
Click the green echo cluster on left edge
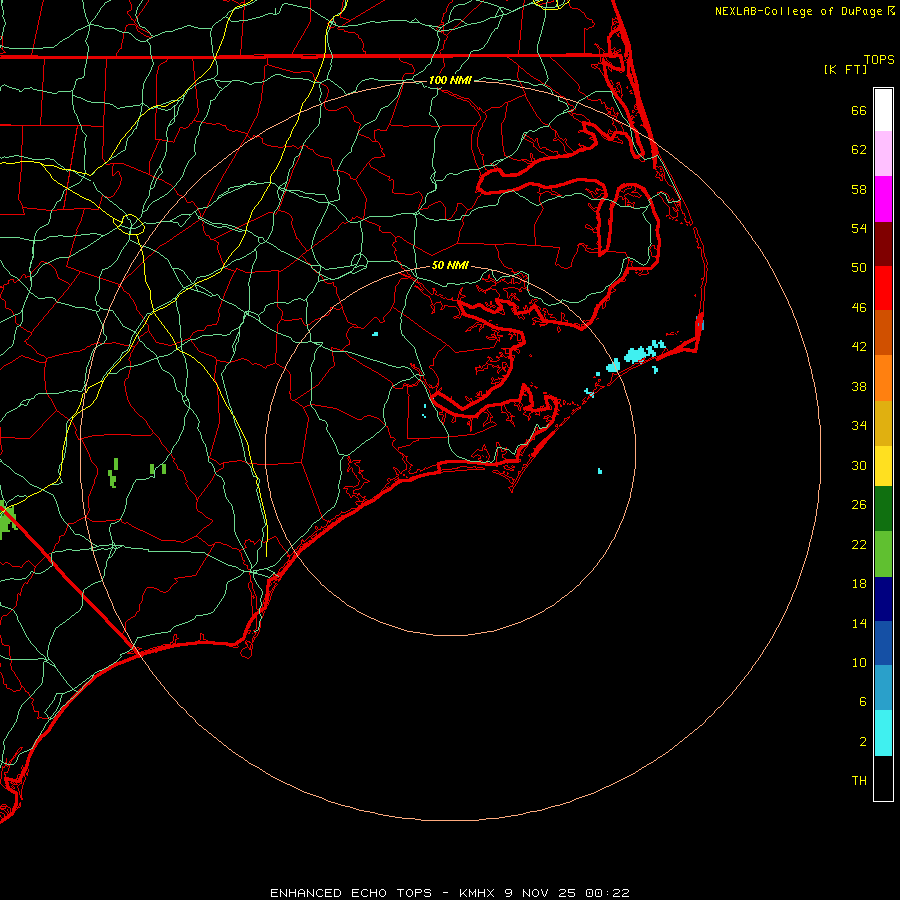pos(6,520)
